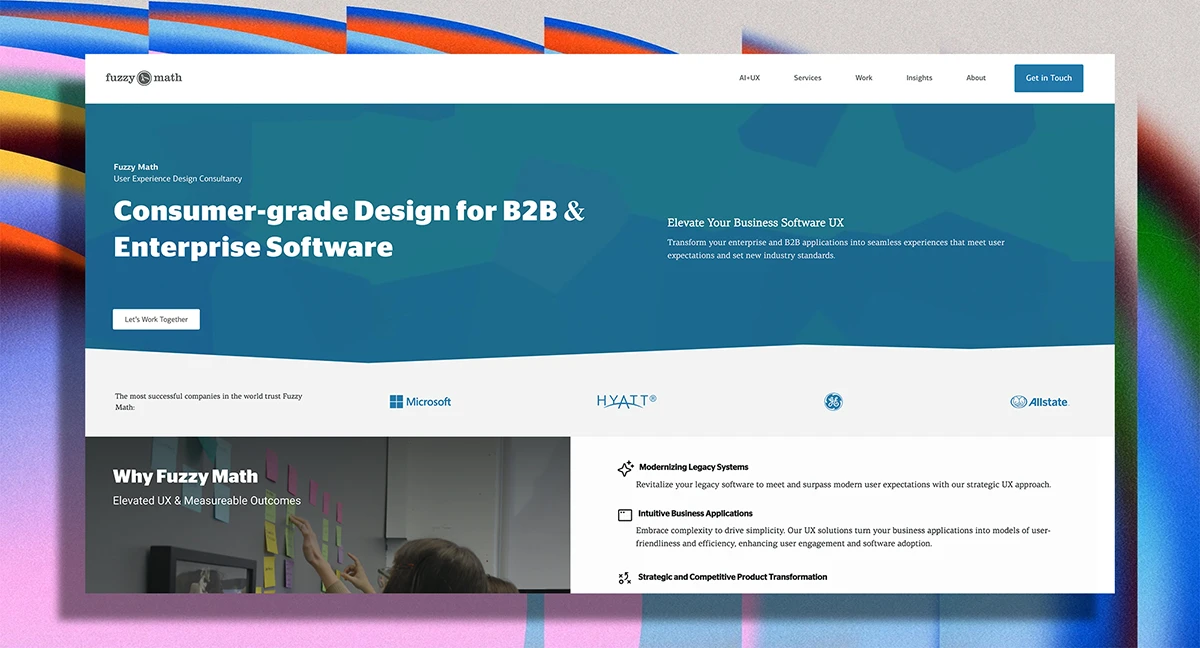Click the Get in Touch button
Screen dimensions: 1200x648
pyautogui.click(x=1048, y=78)
